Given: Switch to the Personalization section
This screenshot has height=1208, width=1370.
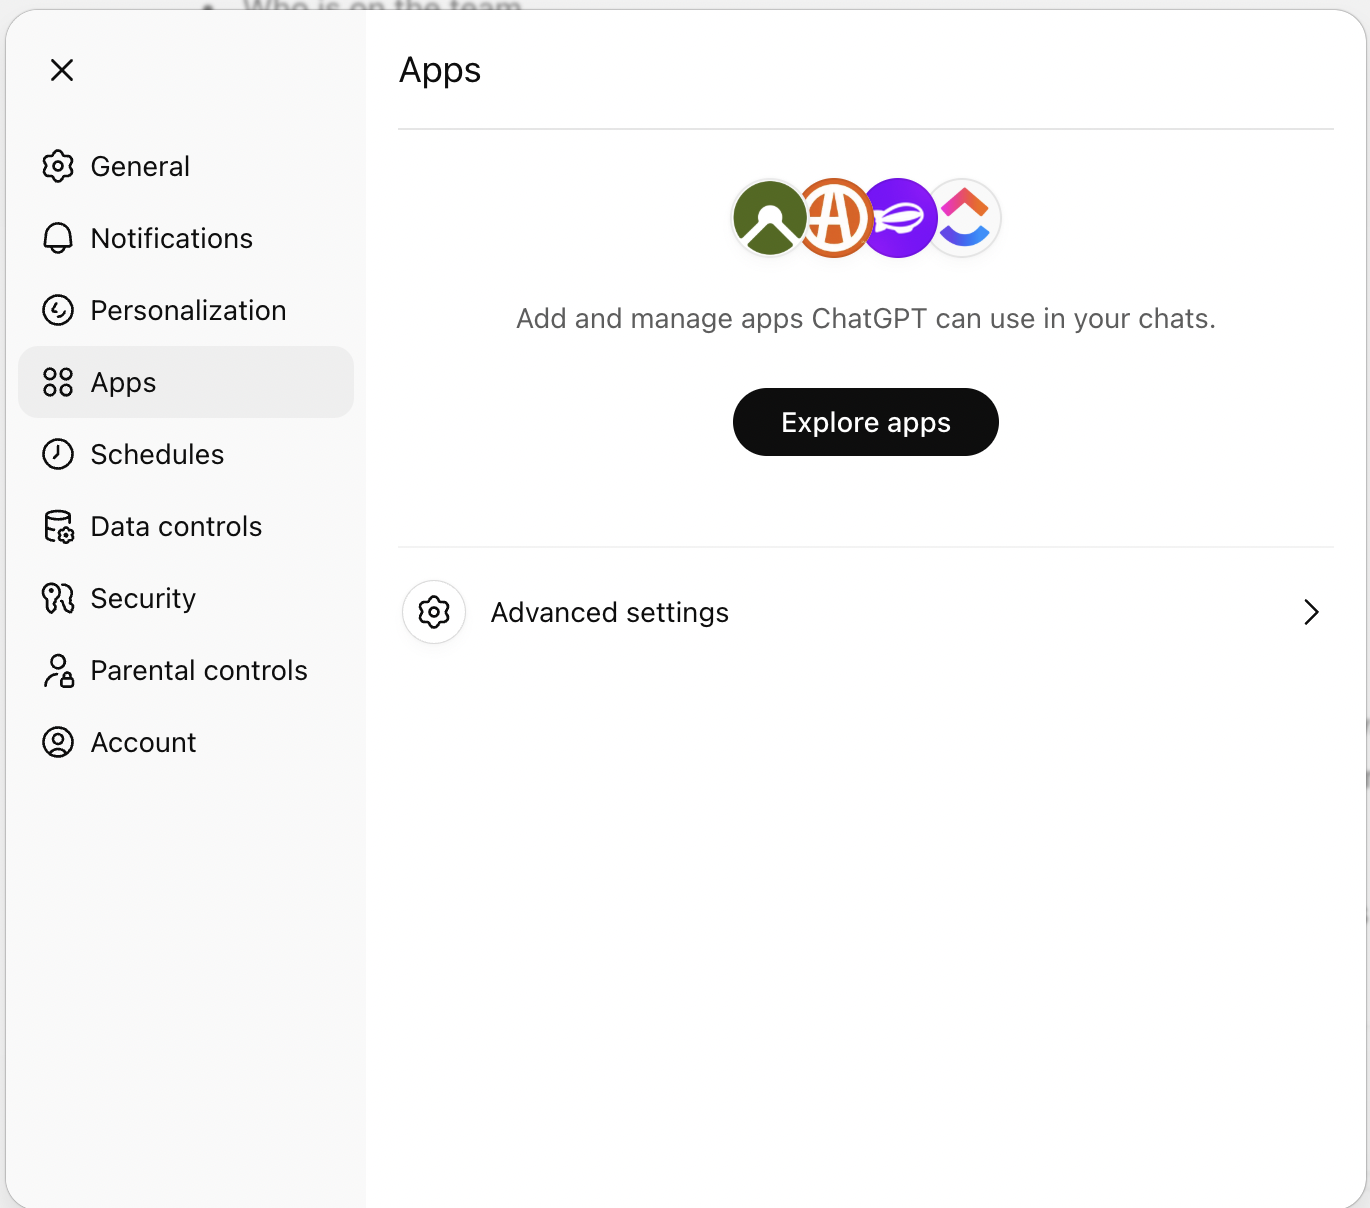Looking at the screenshot, I should point(188,310).
